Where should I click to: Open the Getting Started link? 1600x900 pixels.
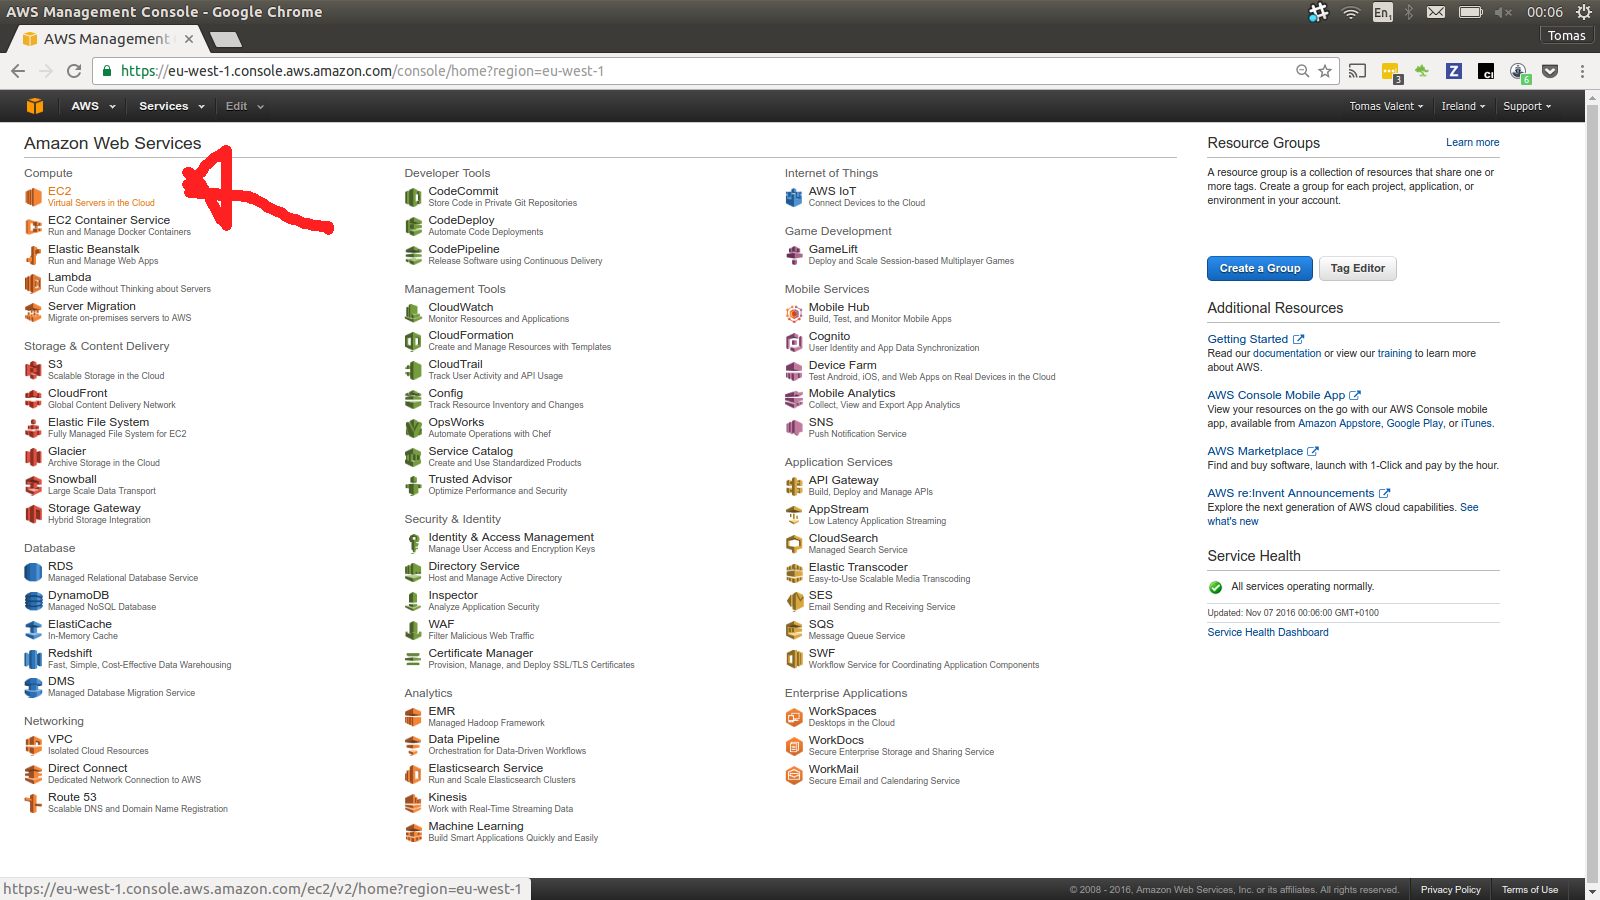coord(1255,339)
